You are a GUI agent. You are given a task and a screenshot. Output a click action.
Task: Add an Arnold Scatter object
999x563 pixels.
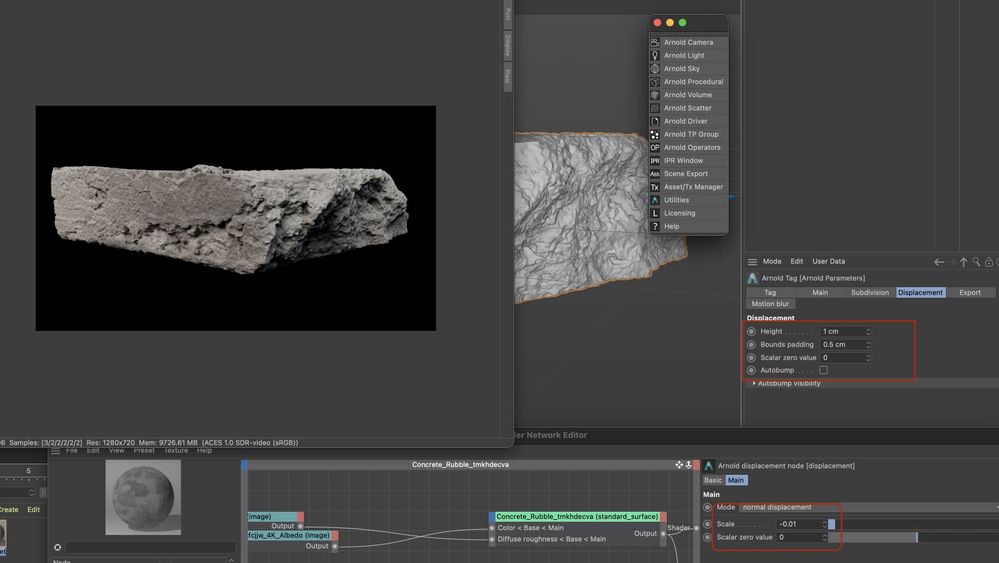point(688,108)
